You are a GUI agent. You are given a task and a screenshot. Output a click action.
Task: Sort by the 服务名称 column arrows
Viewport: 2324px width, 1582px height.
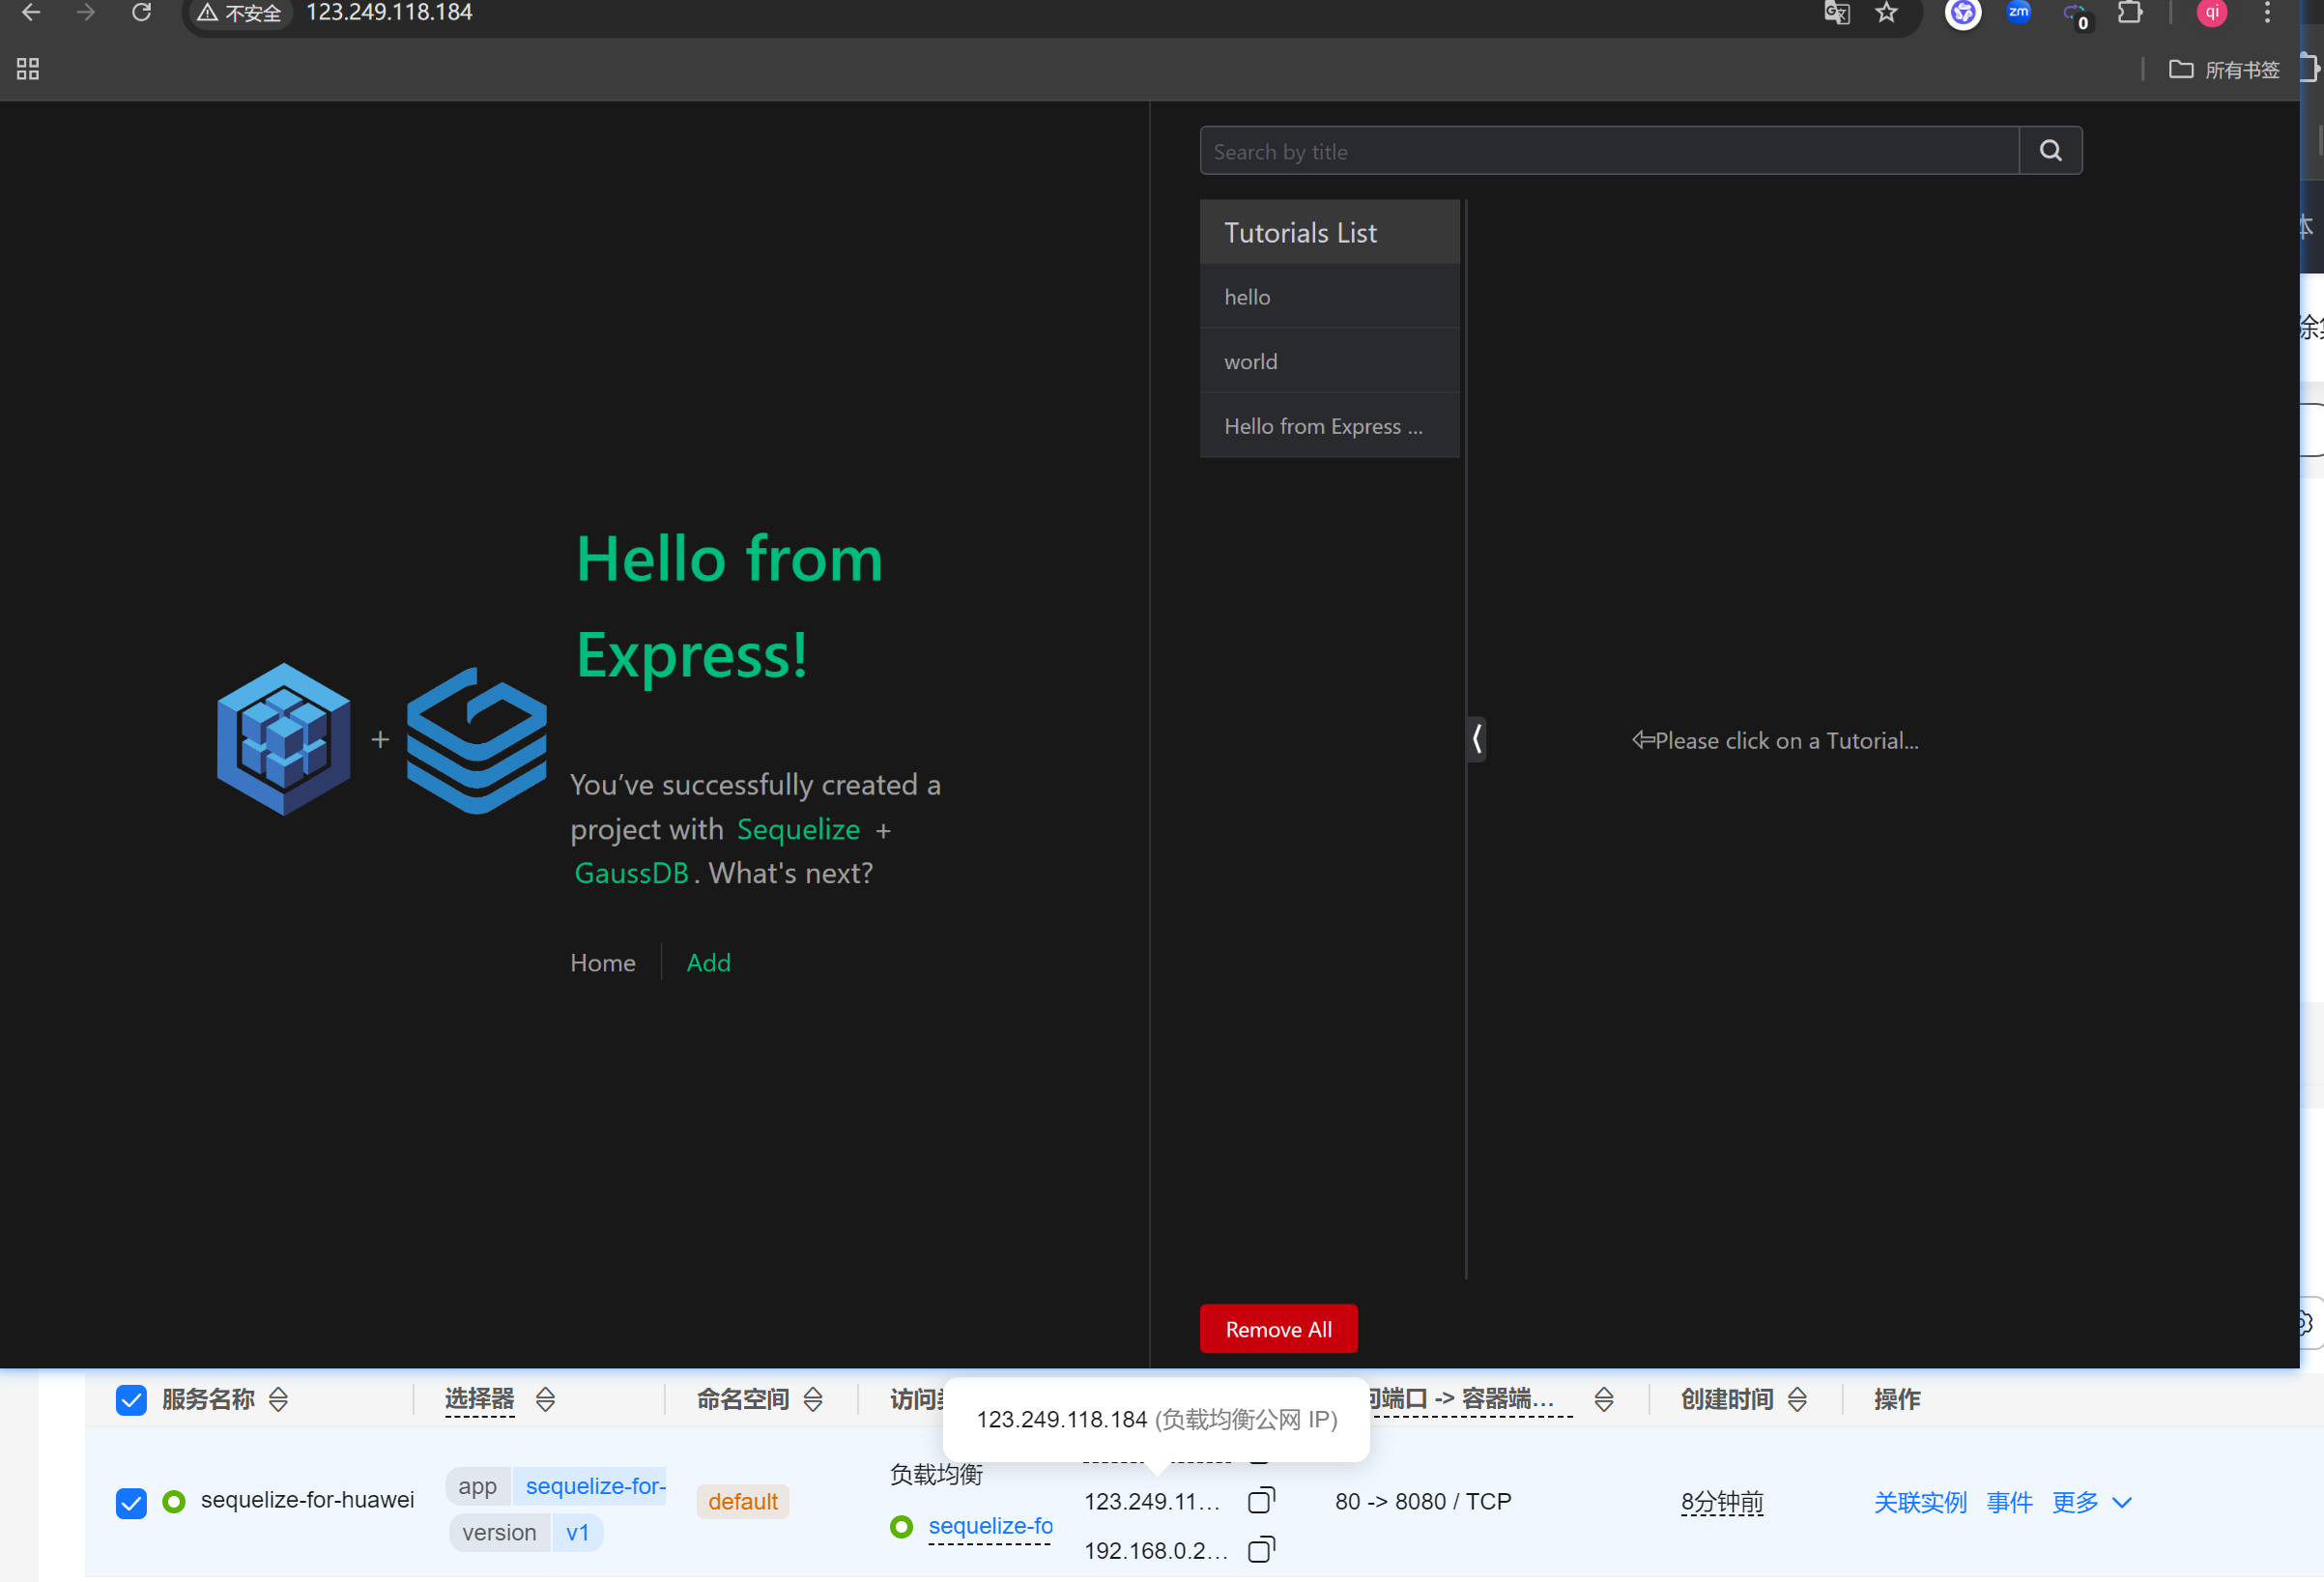[279, 1399]
